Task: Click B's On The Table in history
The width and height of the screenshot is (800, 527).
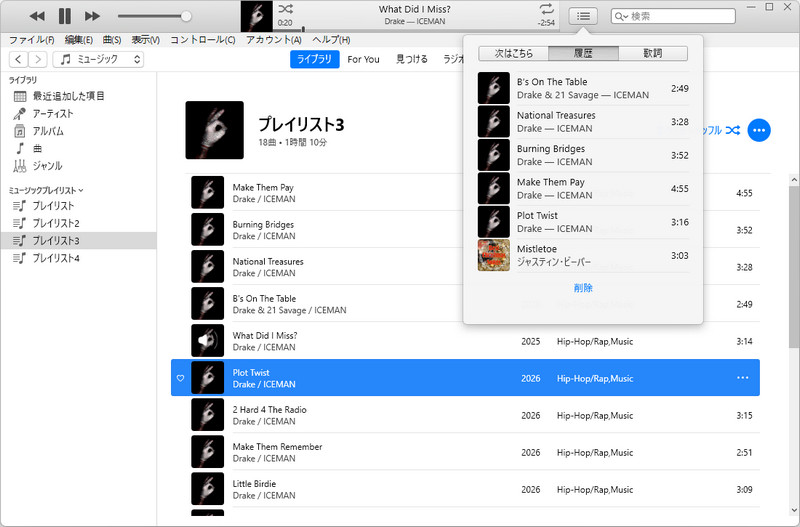Action: pyautogui.click(x=583, y=88)
